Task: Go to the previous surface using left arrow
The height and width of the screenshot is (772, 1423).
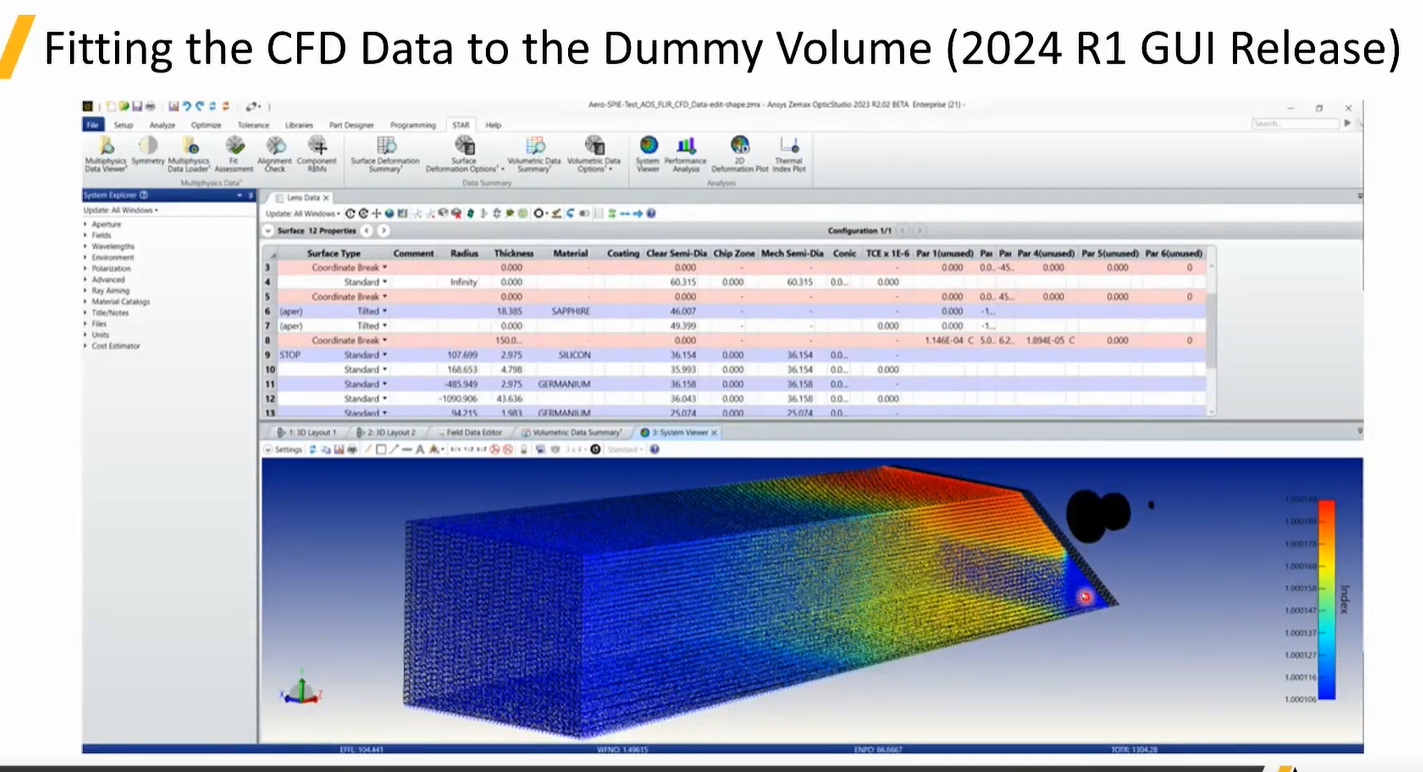Action: tap(367, 231)
